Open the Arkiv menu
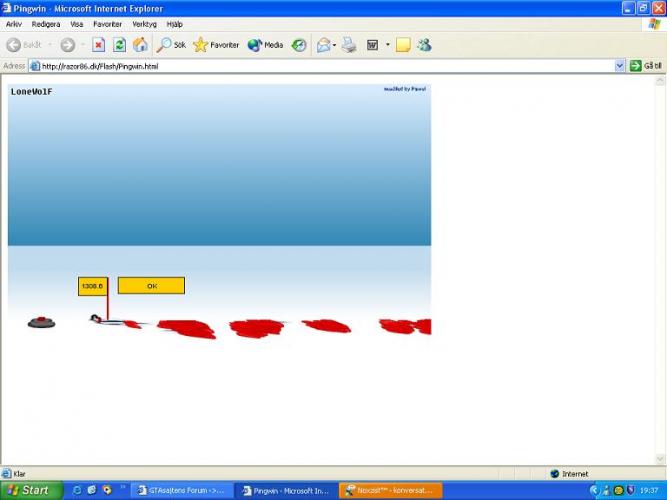The height and width of the screenshot is (500, 667). 14,24
